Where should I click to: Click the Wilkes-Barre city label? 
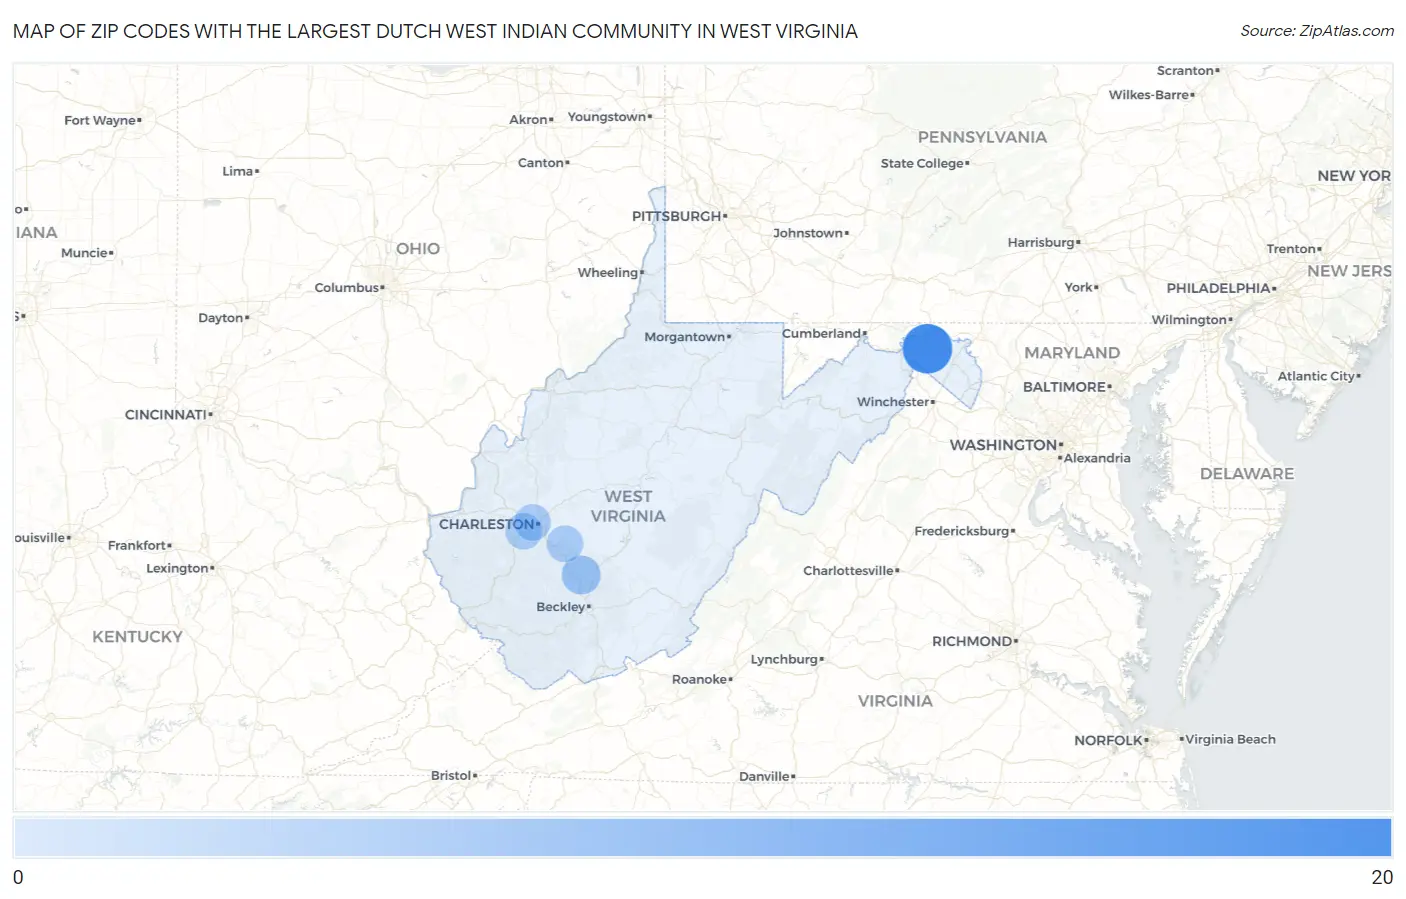click(1149, 95)
